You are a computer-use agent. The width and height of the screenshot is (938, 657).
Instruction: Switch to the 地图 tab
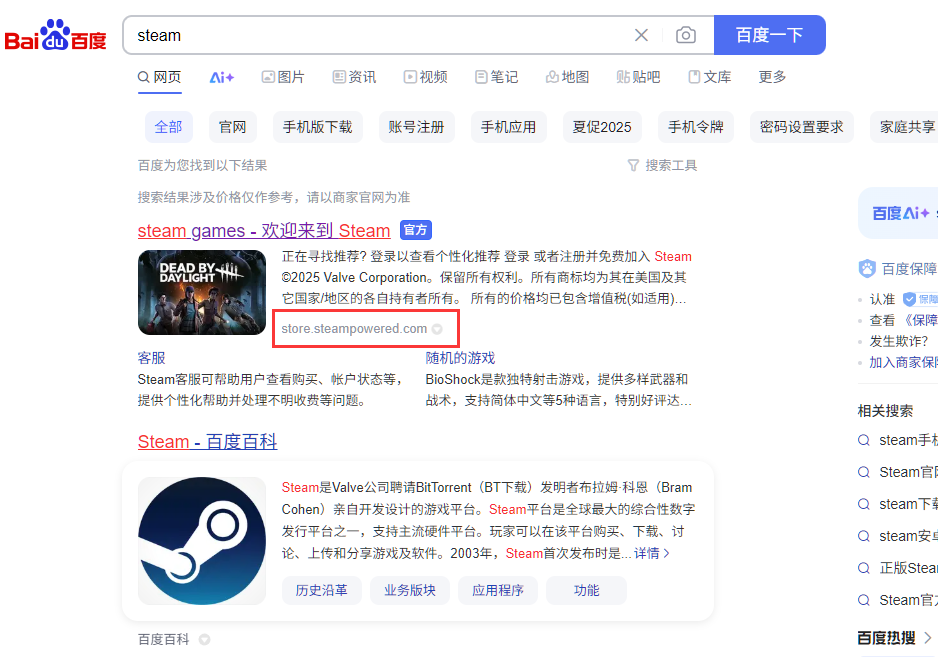pos(567,77)
